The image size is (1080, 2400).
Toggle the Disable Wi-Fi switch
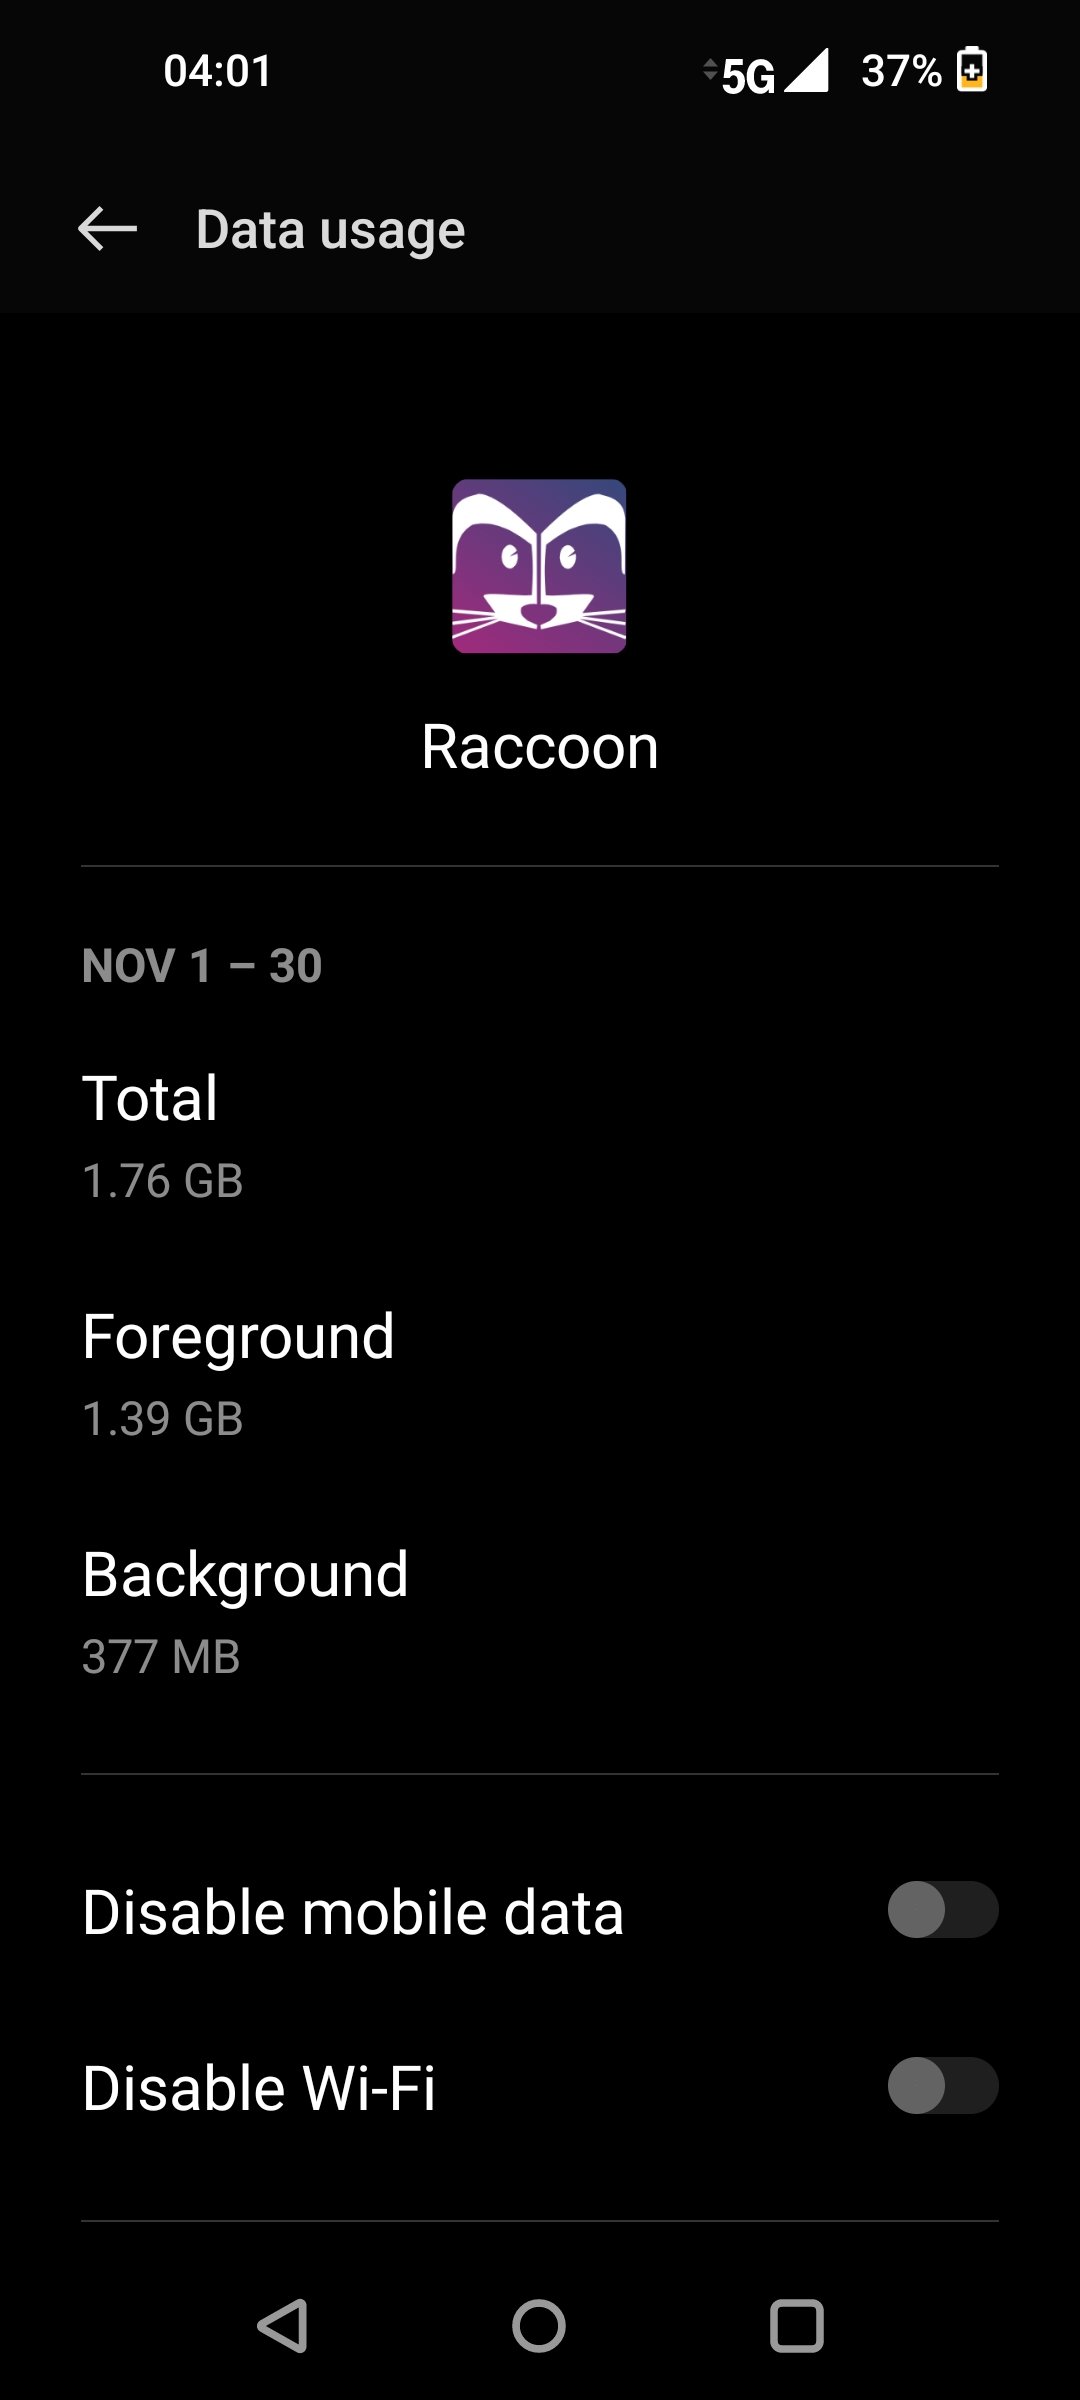tap(942, 2086)
